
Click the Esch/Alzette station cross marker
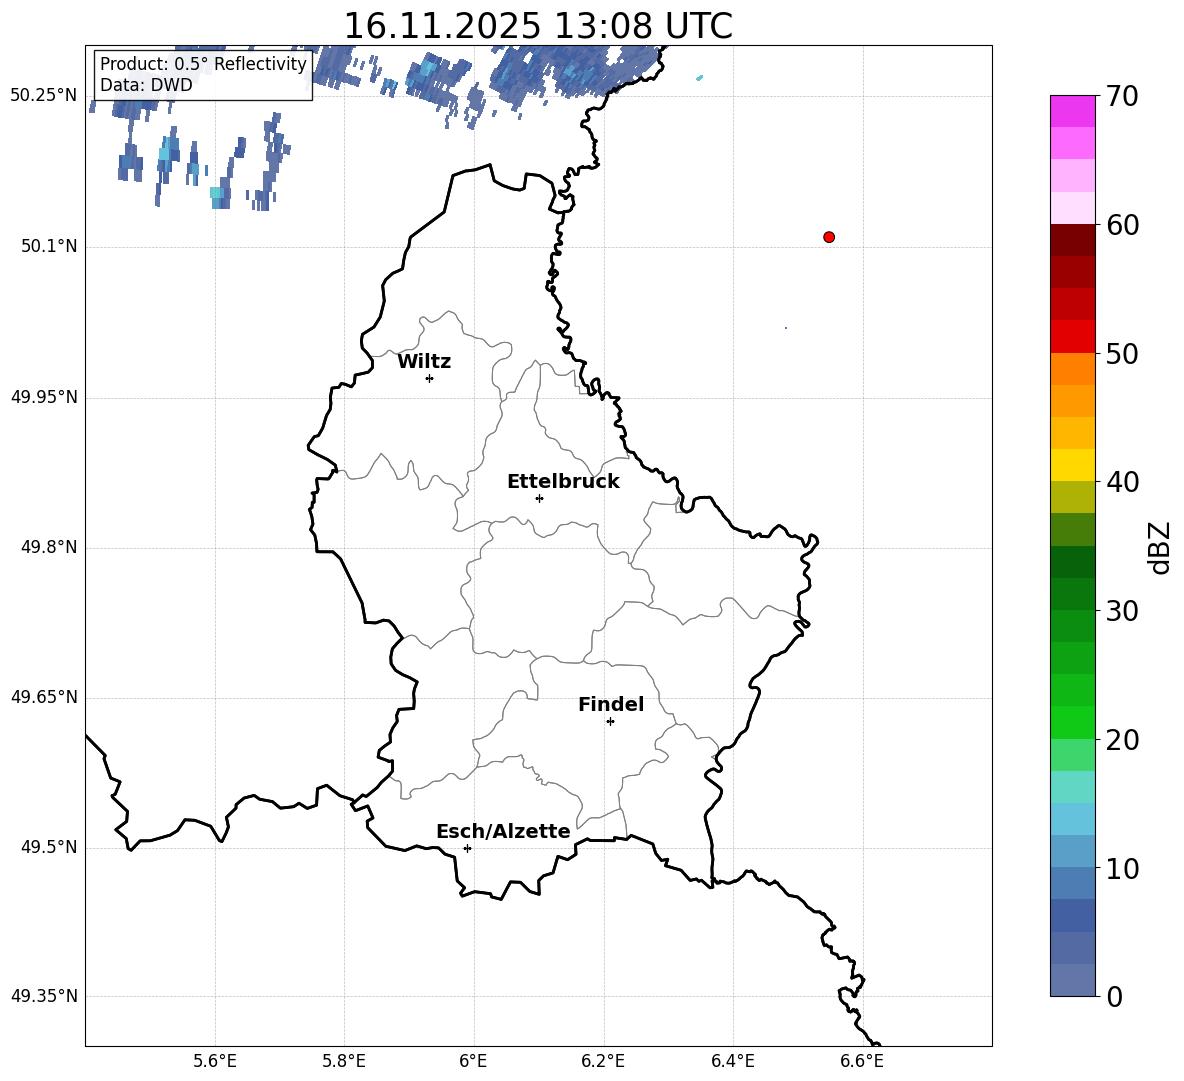pos(467,848)
